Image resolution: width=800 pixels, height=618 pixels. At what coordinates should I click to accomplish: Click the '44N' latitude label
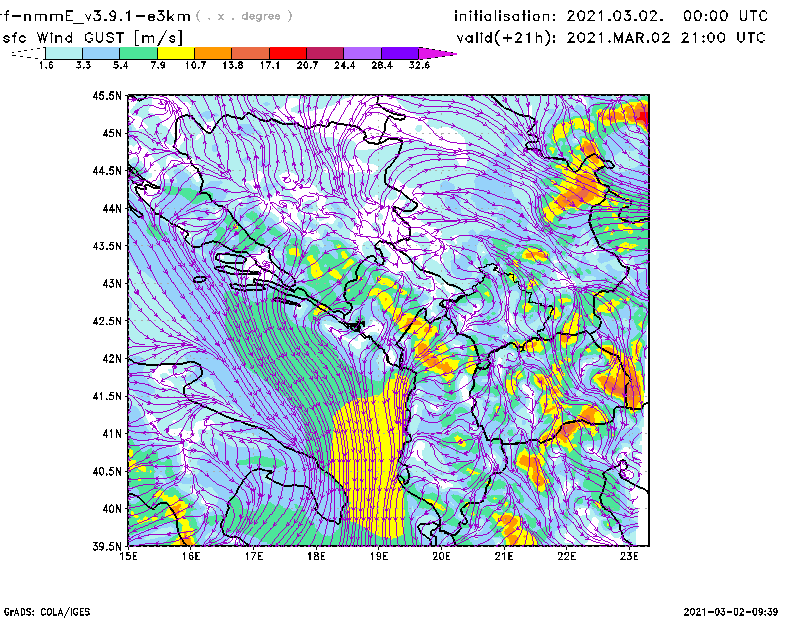[x=112, y=208]
